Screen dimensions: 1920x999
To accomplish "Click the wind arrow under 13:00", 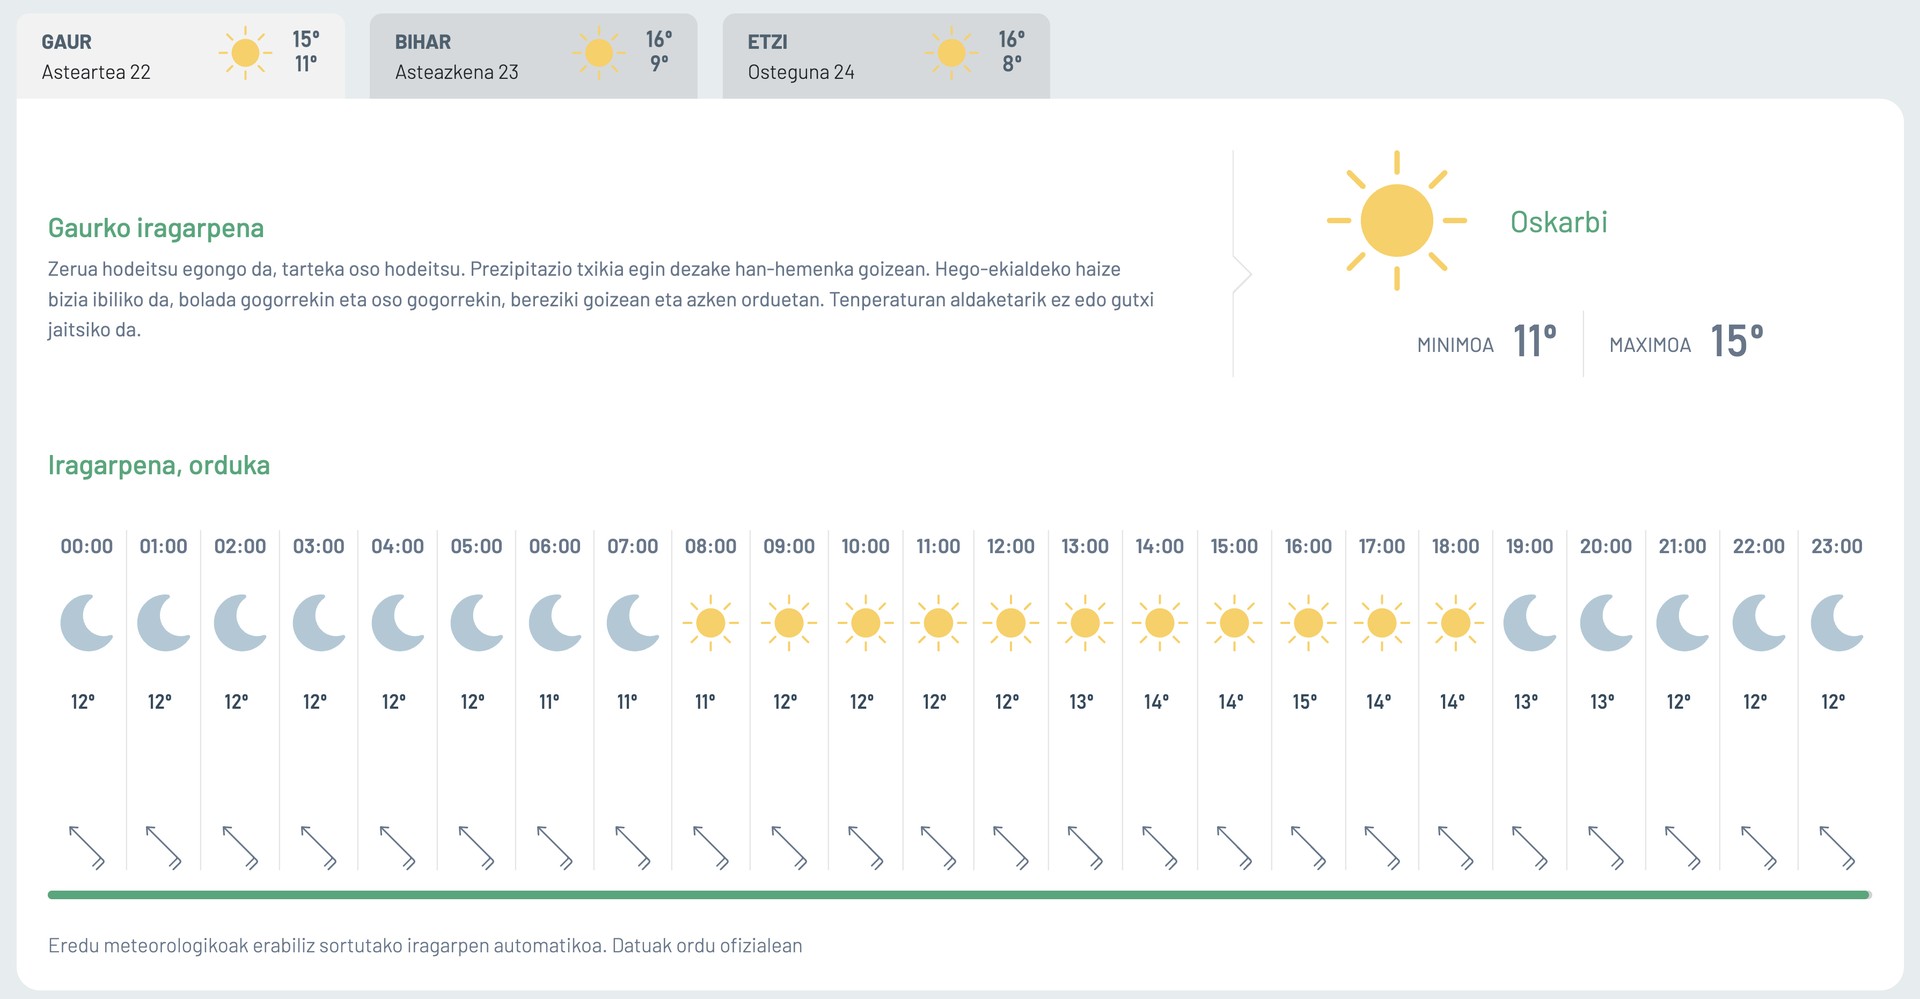I will click(1085, 847).
